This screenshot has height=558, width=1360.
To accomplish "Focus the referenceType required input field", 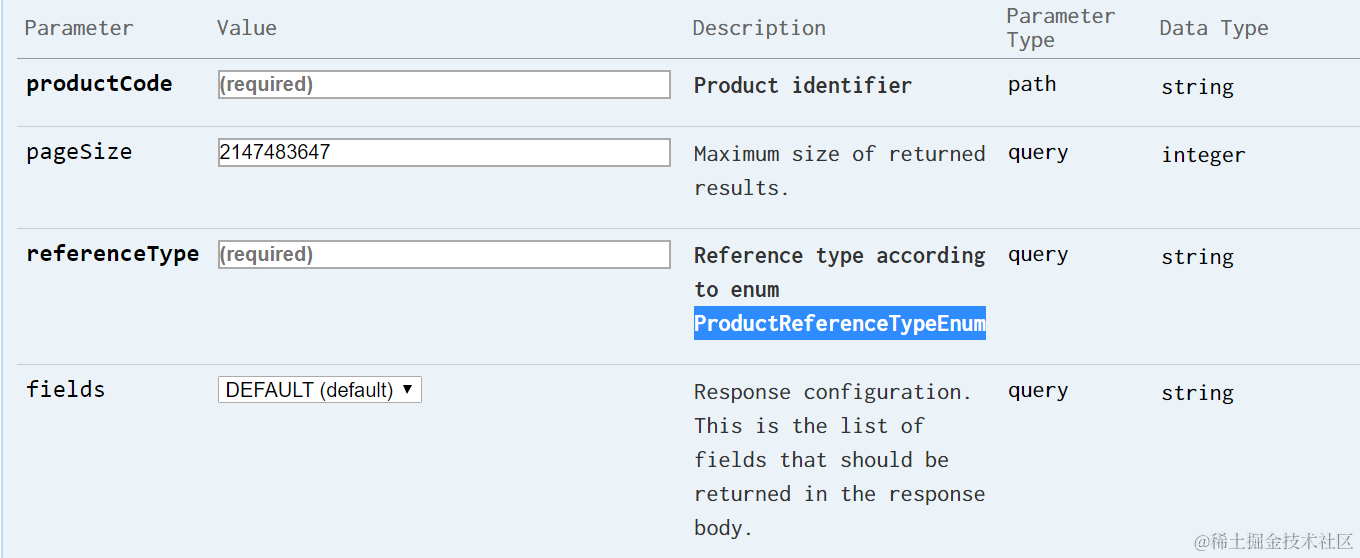I will (444, 255).
